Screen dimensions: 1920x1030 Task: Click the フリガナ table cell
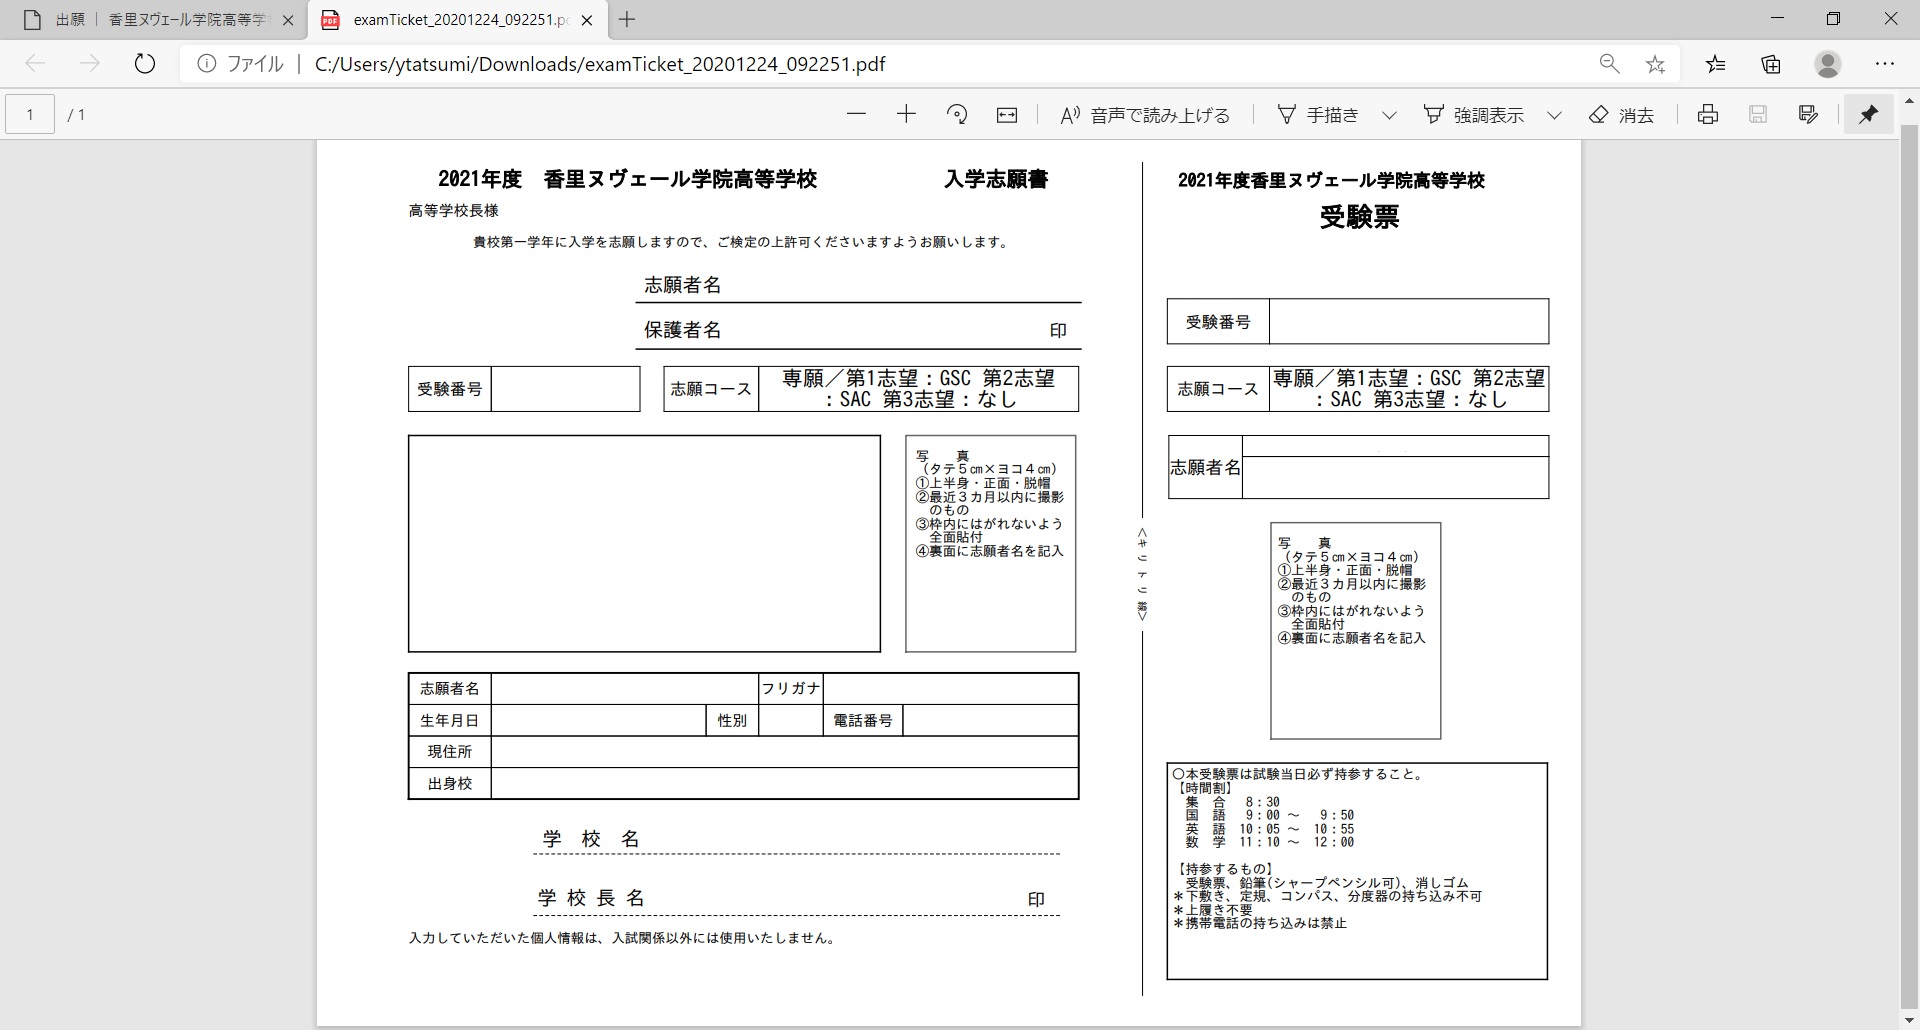(x=790, y=688)
